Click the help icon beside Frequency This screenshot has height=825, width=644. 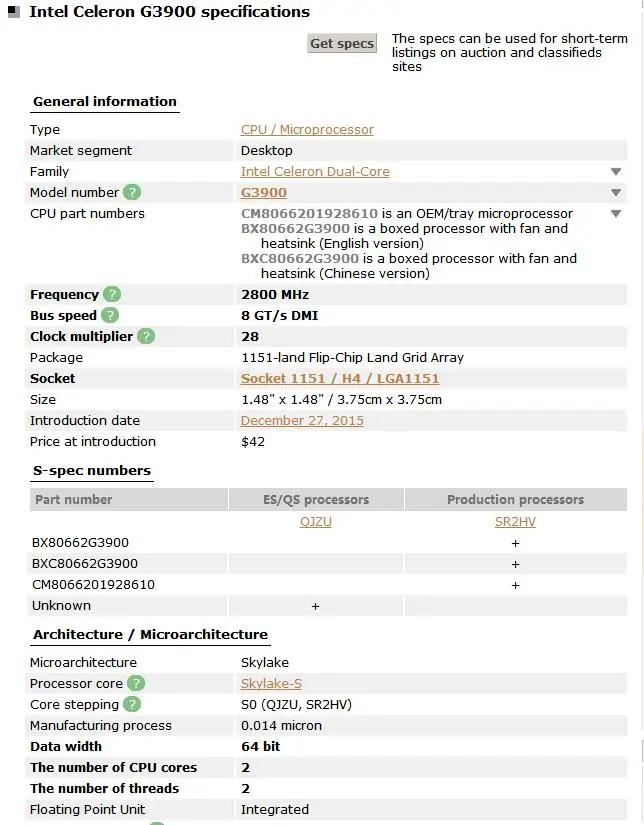[112, 294]
